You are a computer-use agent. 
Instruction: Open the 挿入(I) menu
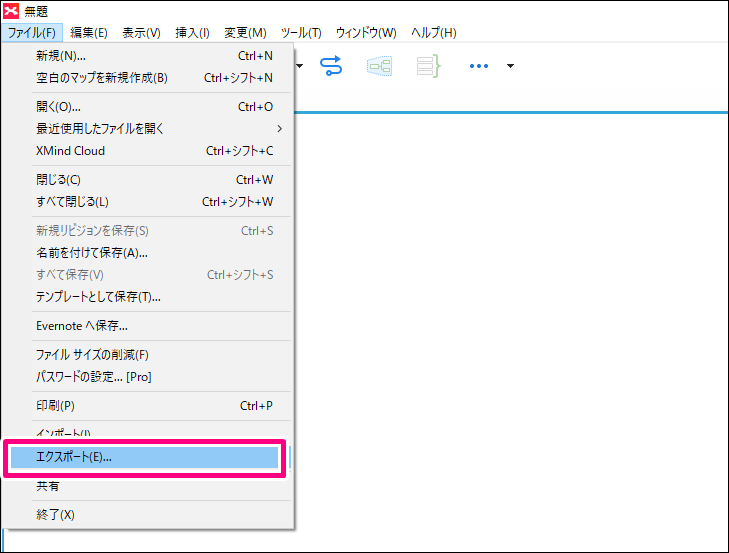tap(192, 33)
